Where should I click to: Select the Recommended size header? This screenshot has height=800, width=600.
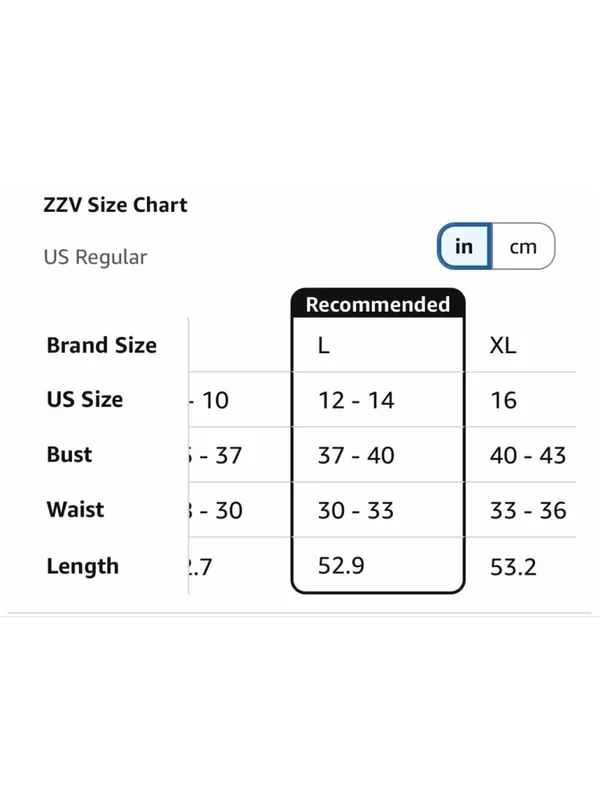[x=378, y=304]
